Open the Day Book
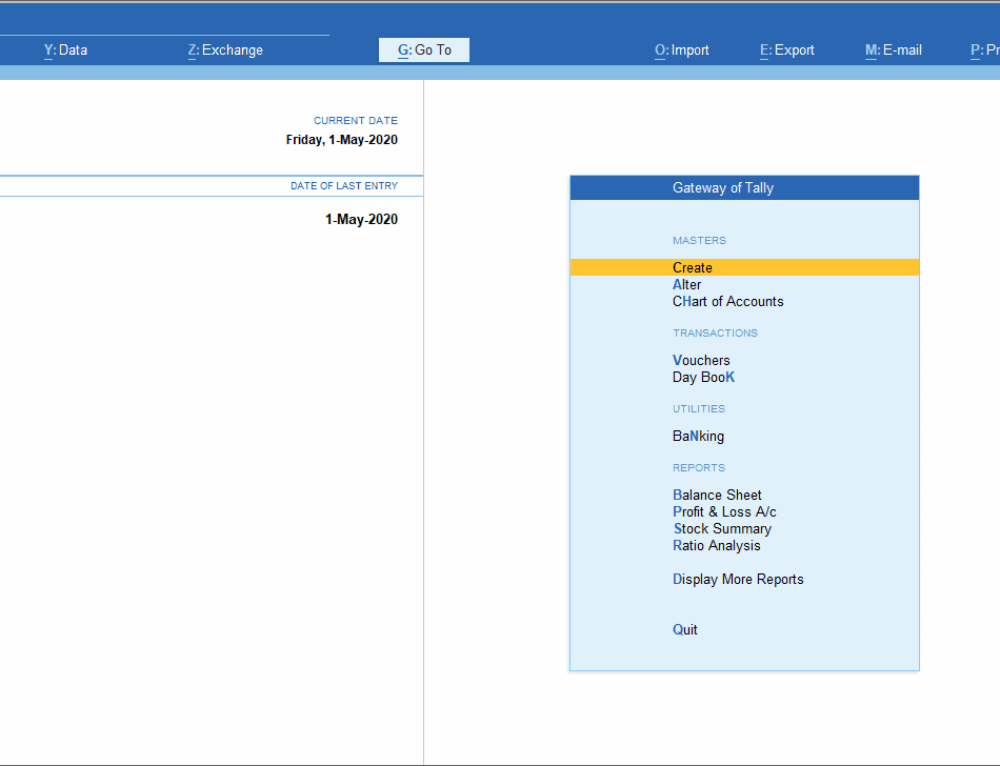 [703, 377]
